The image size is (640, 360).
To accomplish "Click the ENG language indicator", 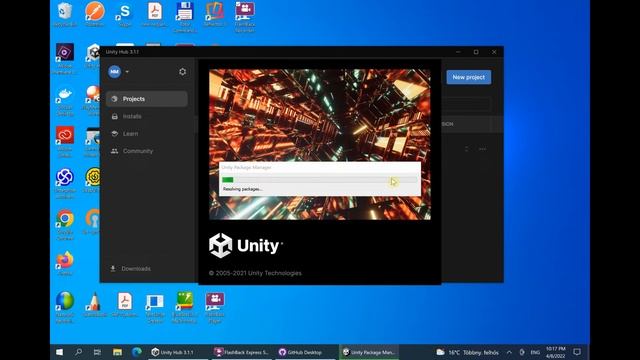I will (x=535, y=352).
